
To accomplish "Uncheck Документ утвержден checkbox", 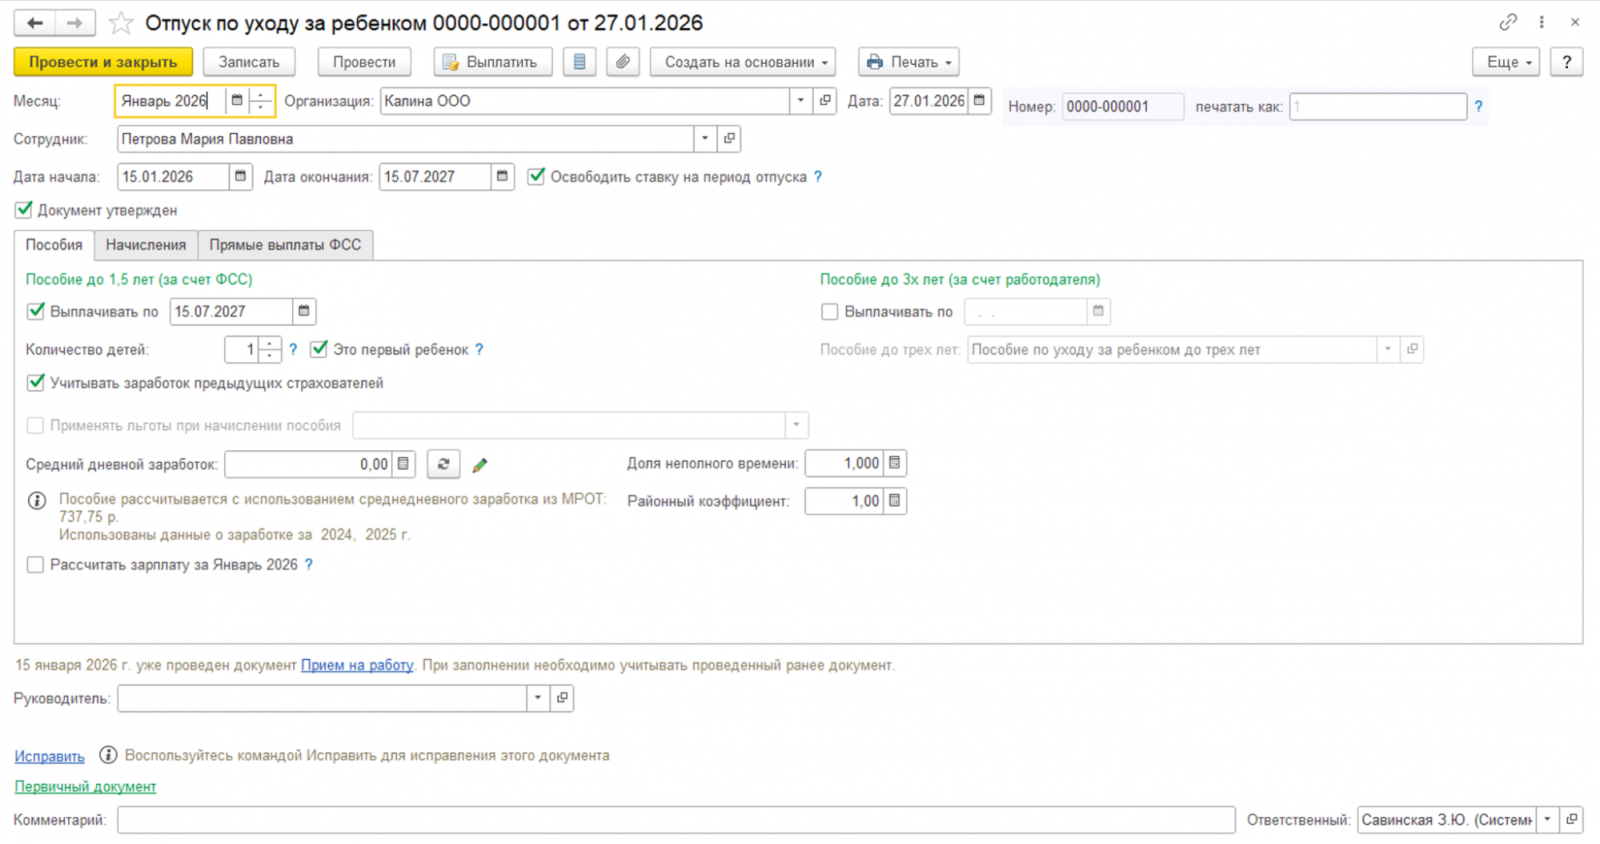I will click(24, 210).
